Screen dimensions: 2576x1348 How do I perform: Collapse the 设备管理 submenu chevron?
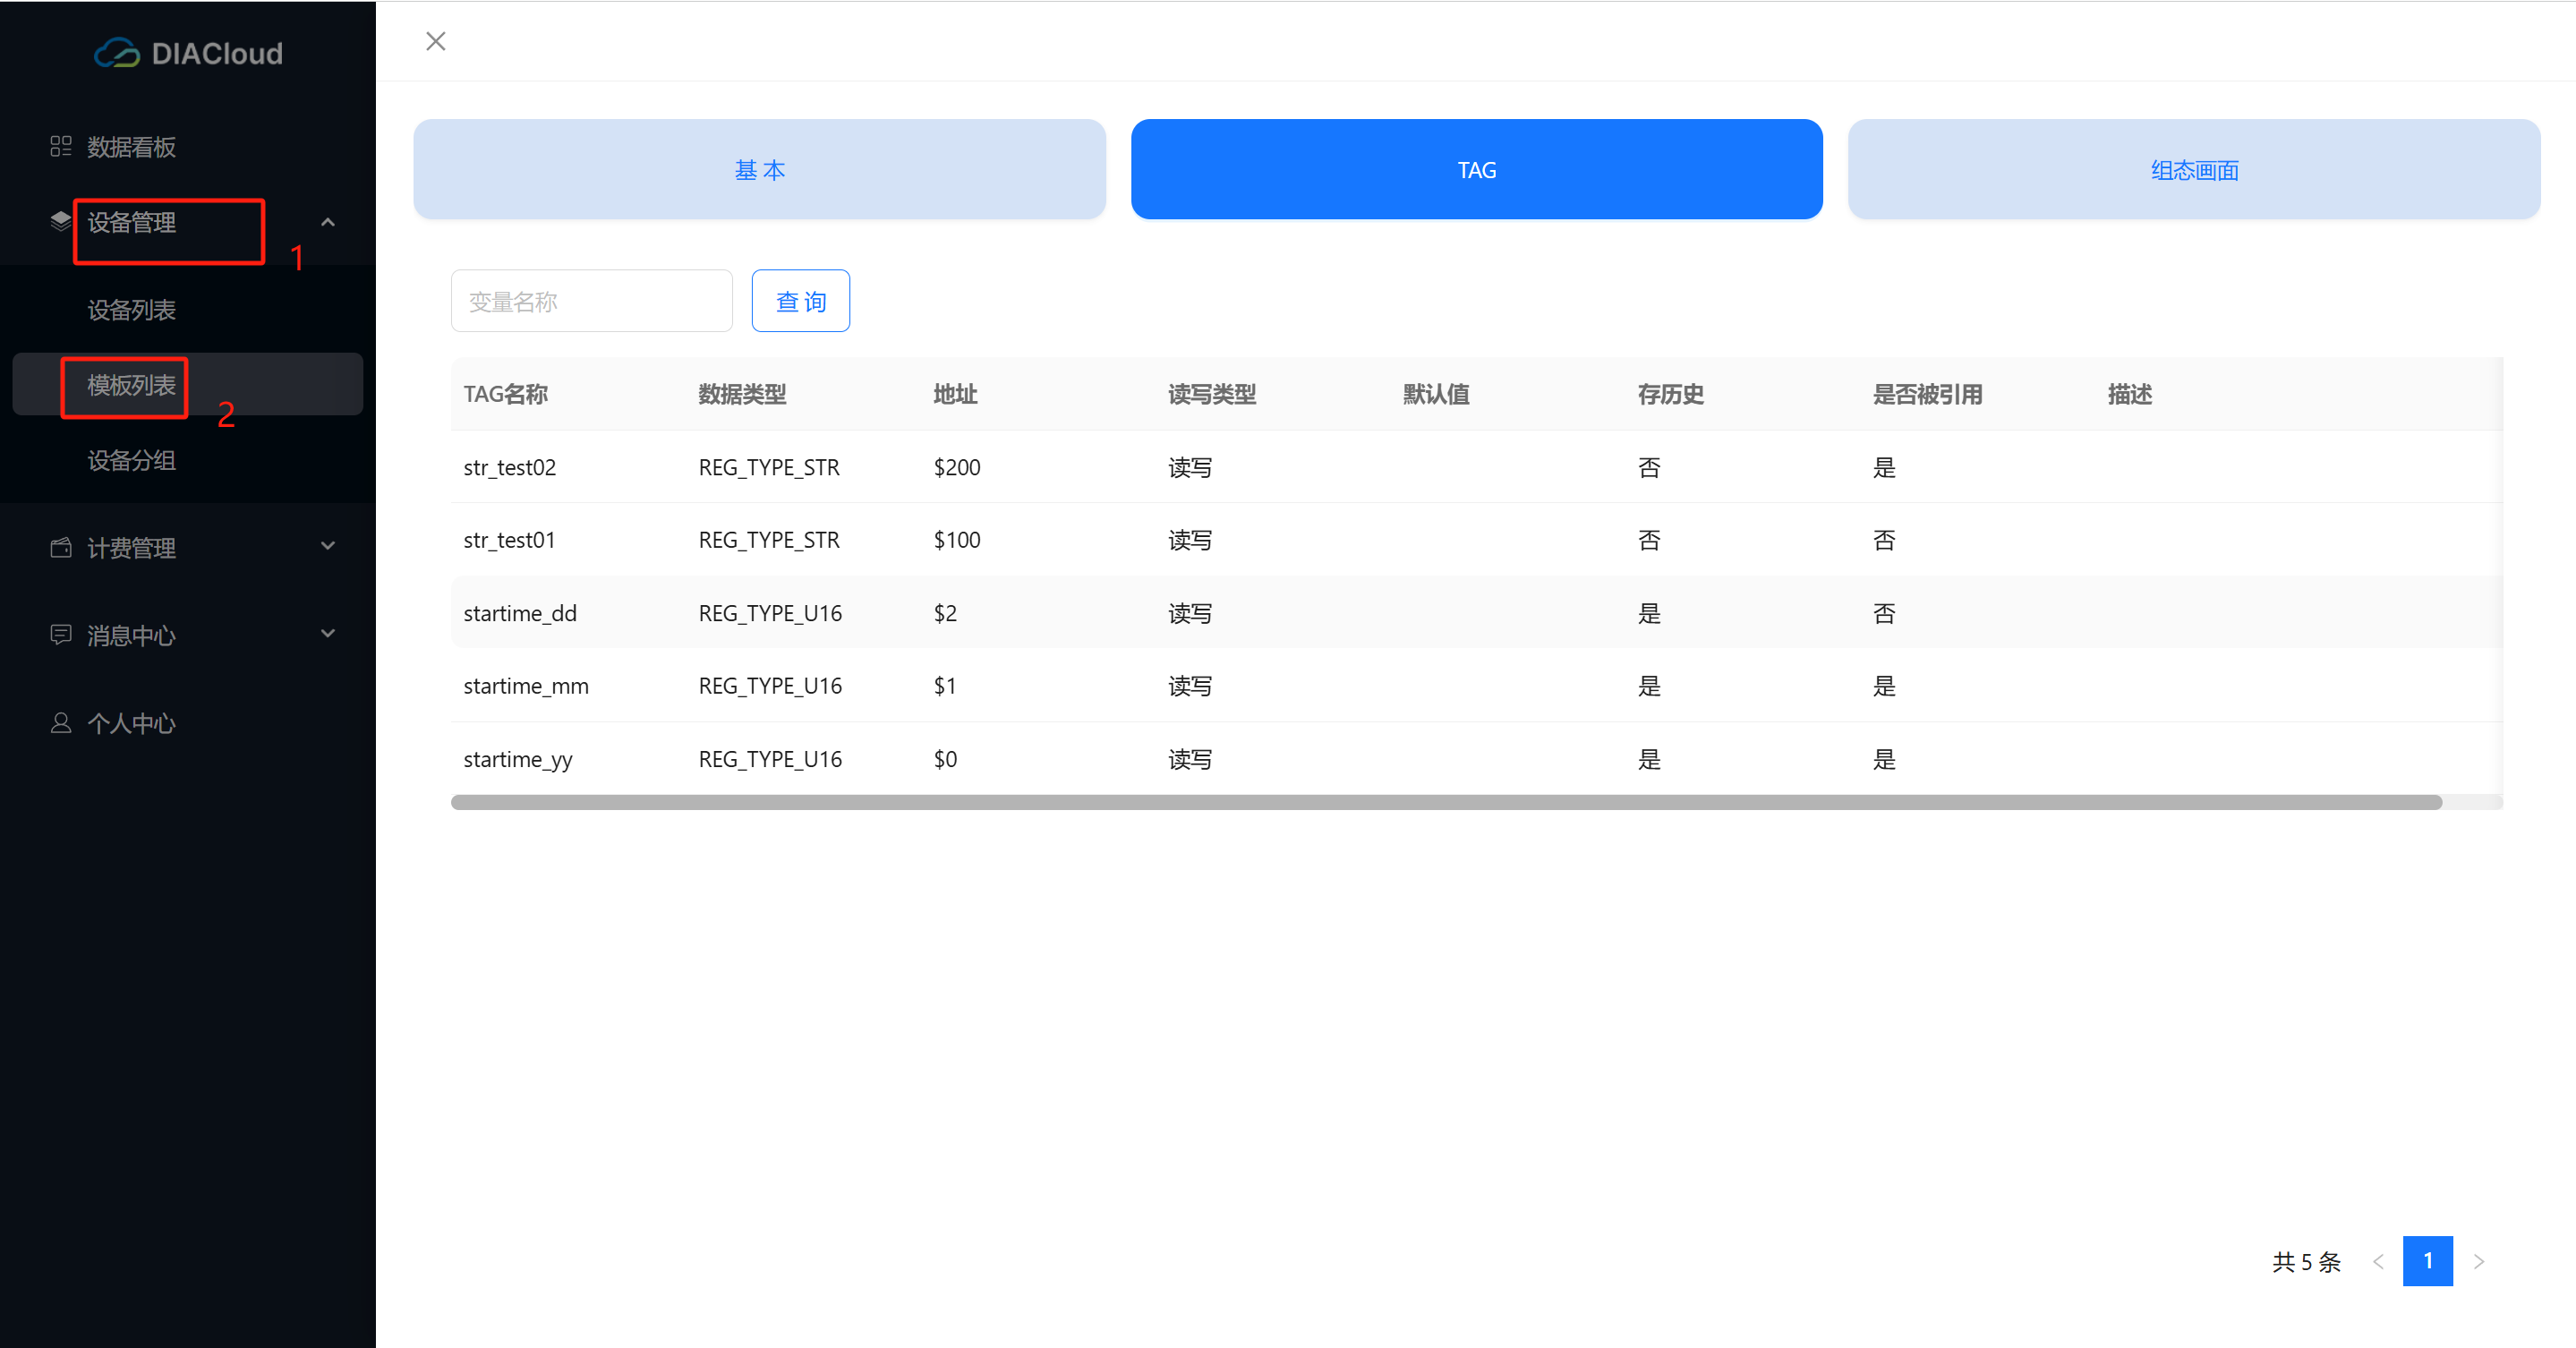328,222
